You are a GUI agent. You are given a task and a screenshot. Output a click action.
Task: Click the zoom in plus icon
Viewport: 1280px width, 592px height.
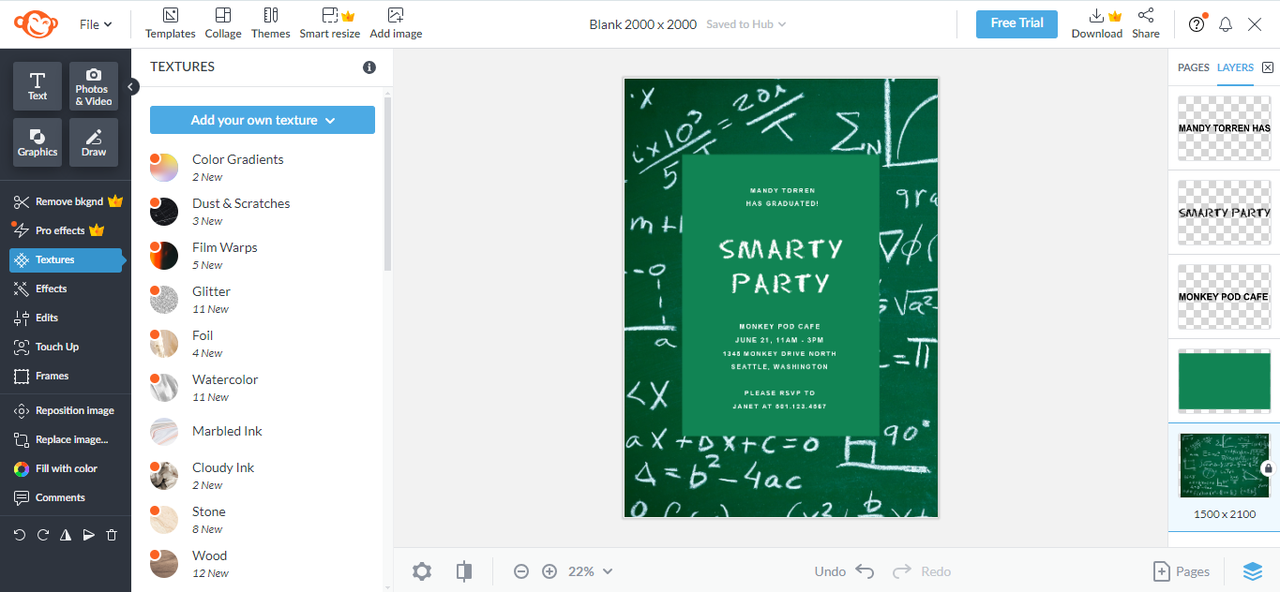549,571
